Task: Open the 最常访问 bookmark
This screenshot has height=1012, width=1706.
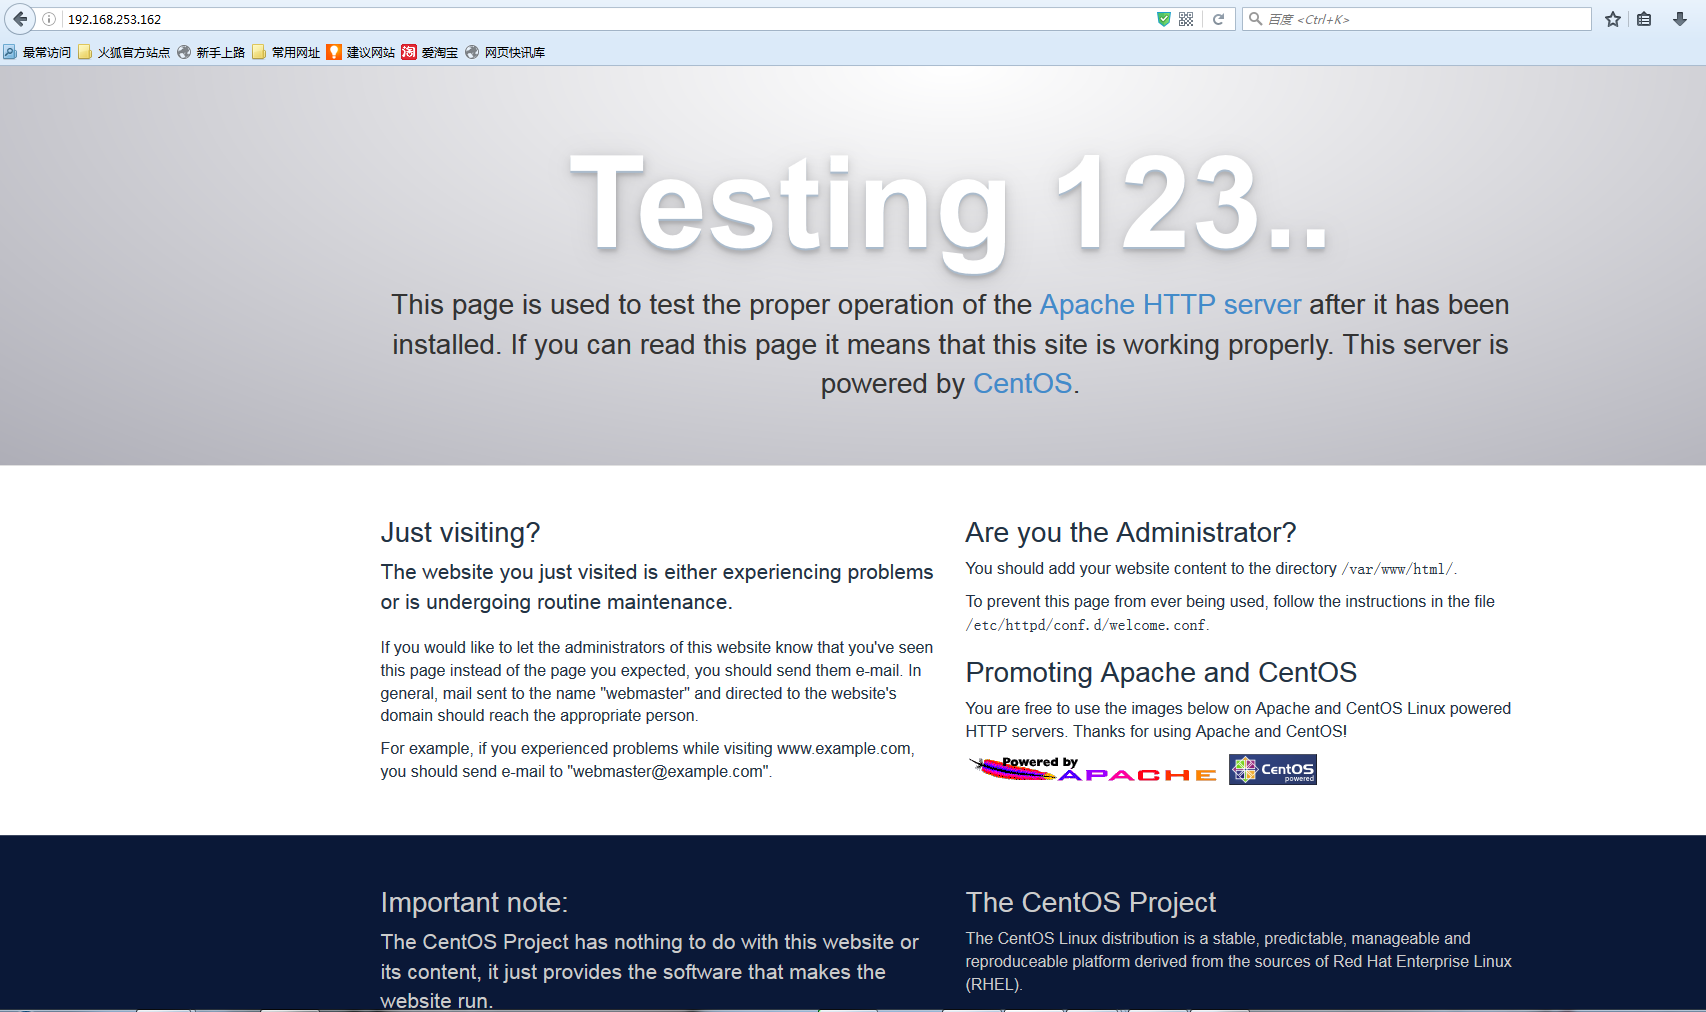Action: (37, 52)
